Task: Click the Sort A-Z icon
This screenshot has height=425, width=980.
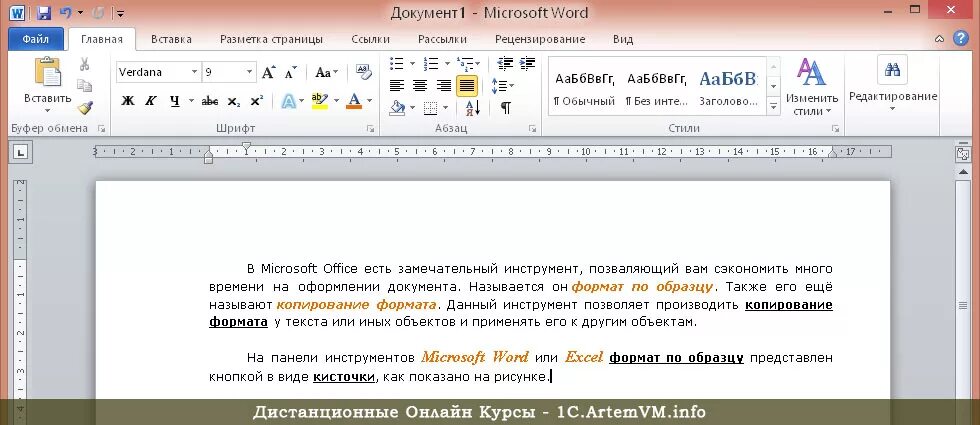Action: [x=473, y=108]
